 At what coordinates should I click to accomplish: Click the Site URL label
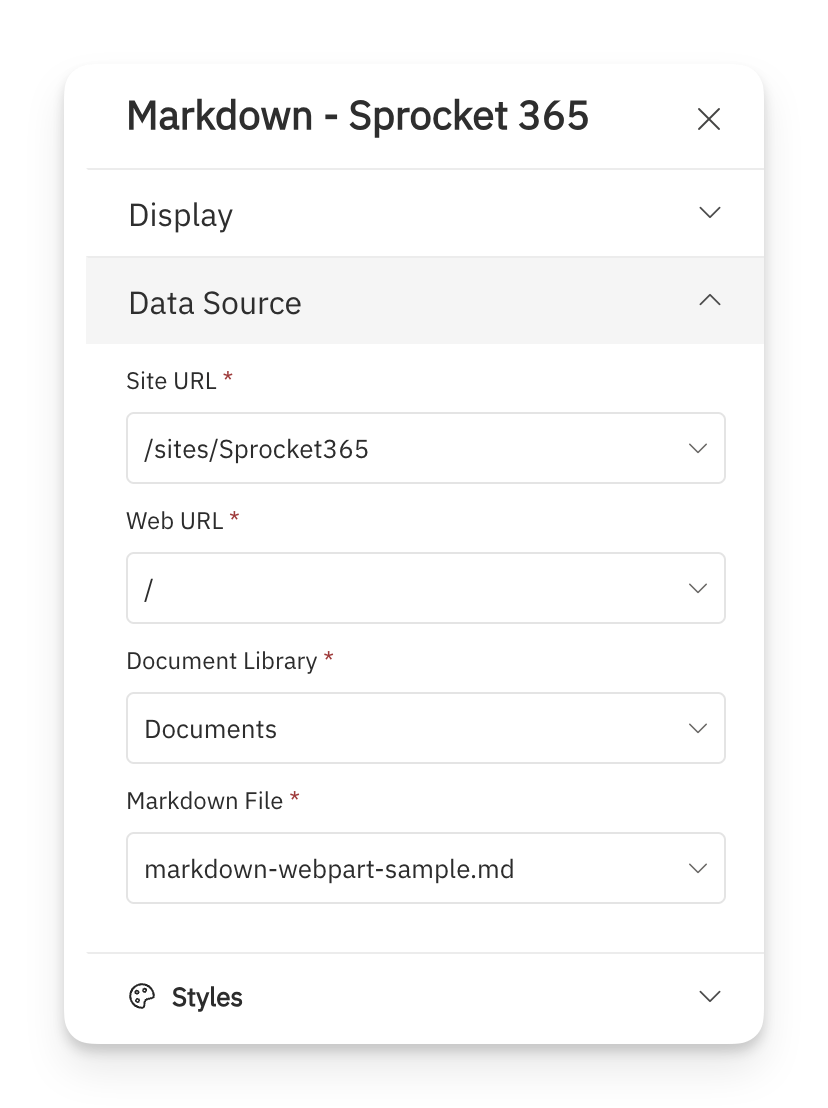(172, 381)
